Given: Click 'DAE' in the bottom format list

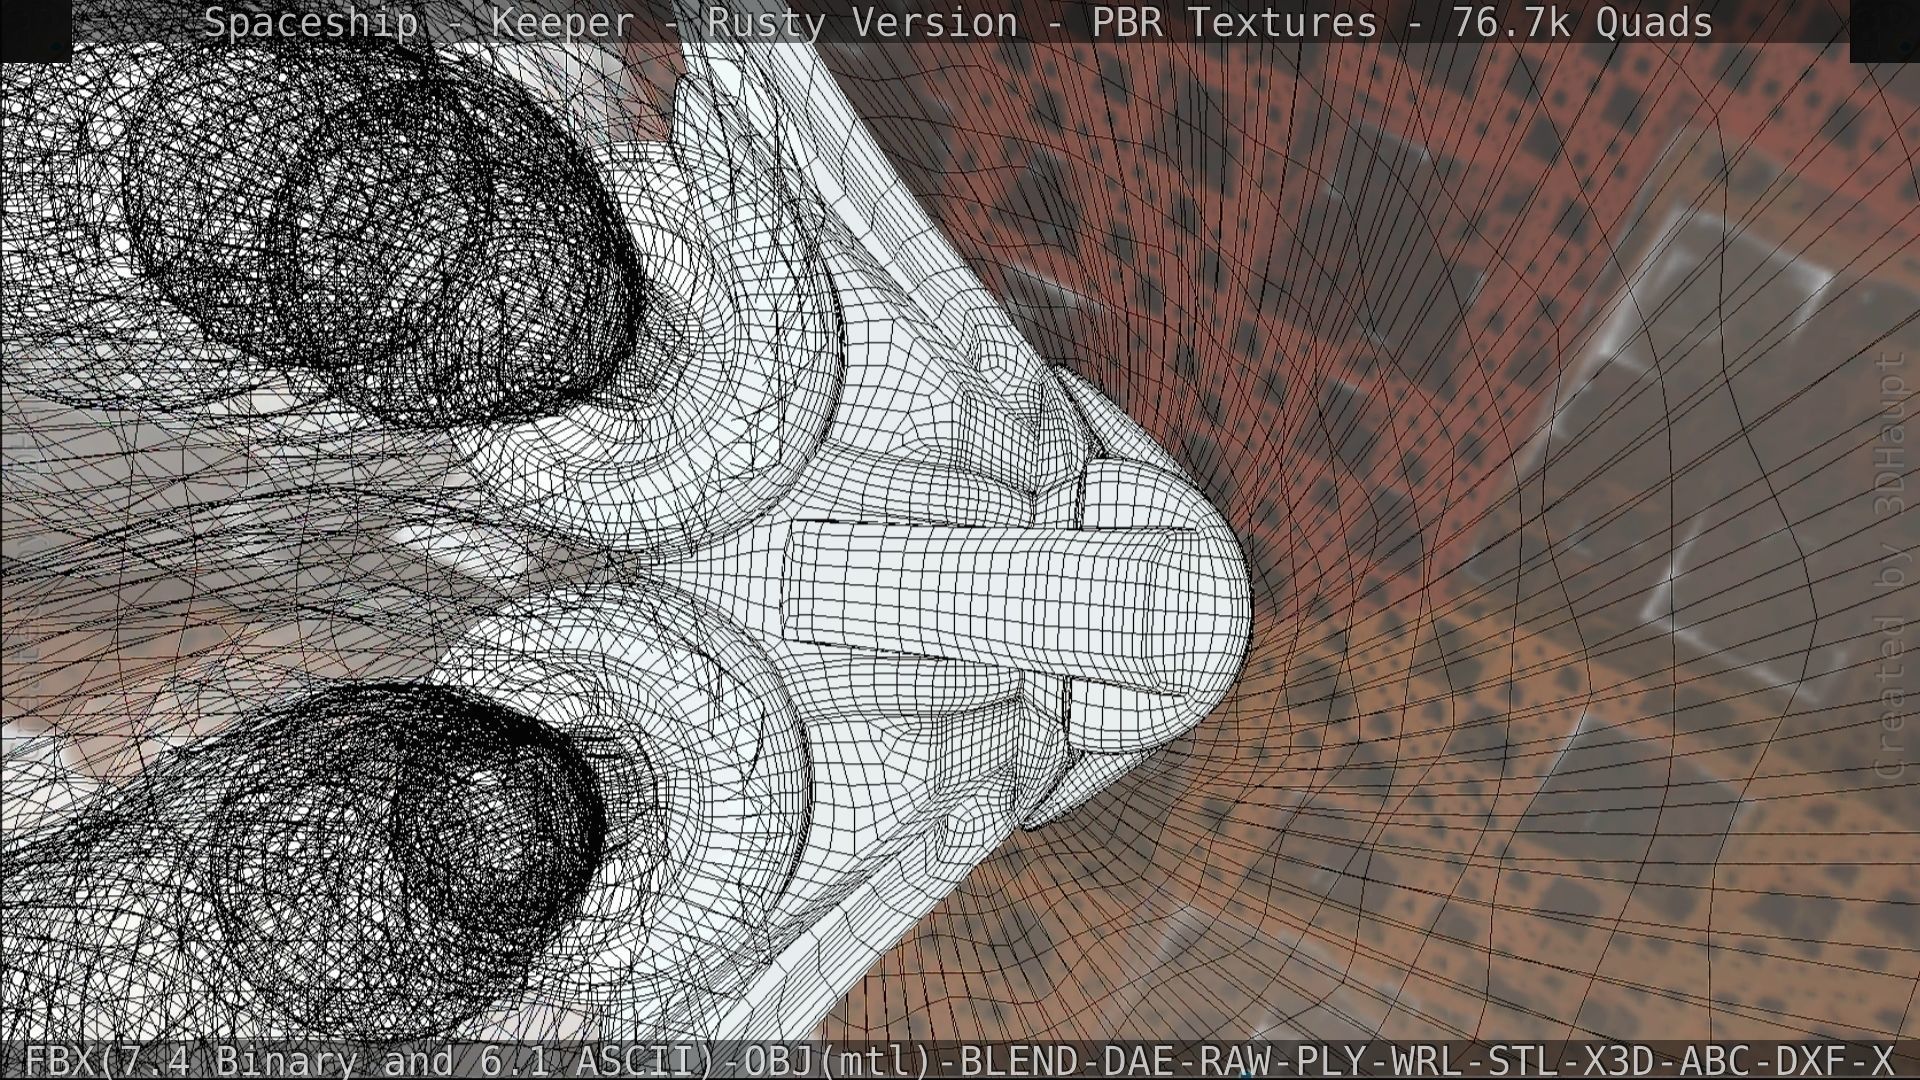Looking at the screenshot, I should click(1139, 1060).
